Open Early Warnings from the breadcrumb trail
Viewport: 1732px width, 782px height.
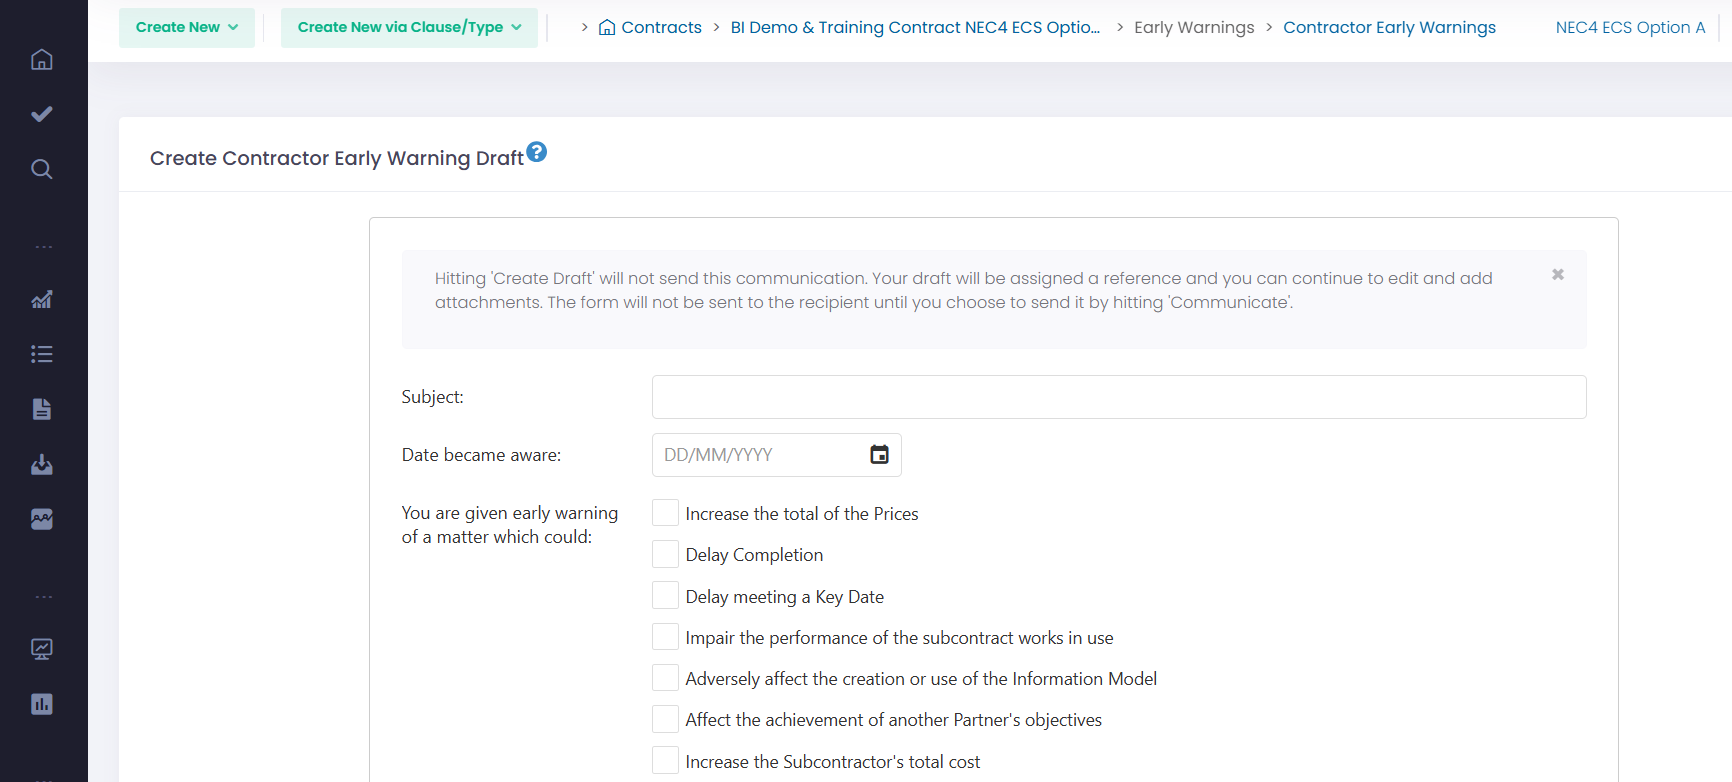click(x=1194, y=27)
